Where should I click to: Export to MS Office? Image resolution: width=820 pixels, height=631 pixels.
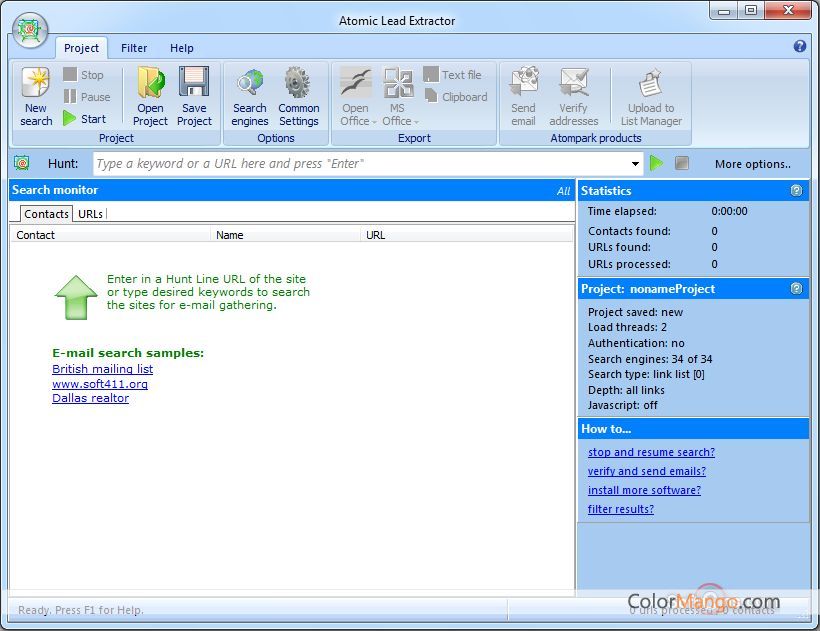pyautogui.click(x=399, y=97)
